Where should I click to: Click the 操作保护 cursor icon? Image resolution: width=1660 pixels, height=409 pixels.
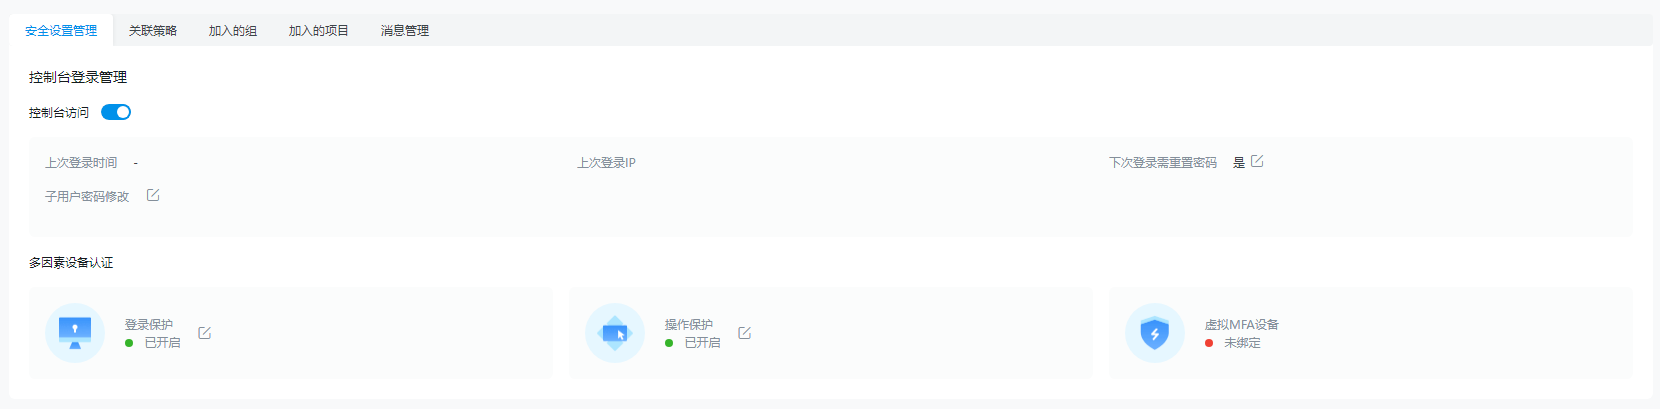coord(615,332)
